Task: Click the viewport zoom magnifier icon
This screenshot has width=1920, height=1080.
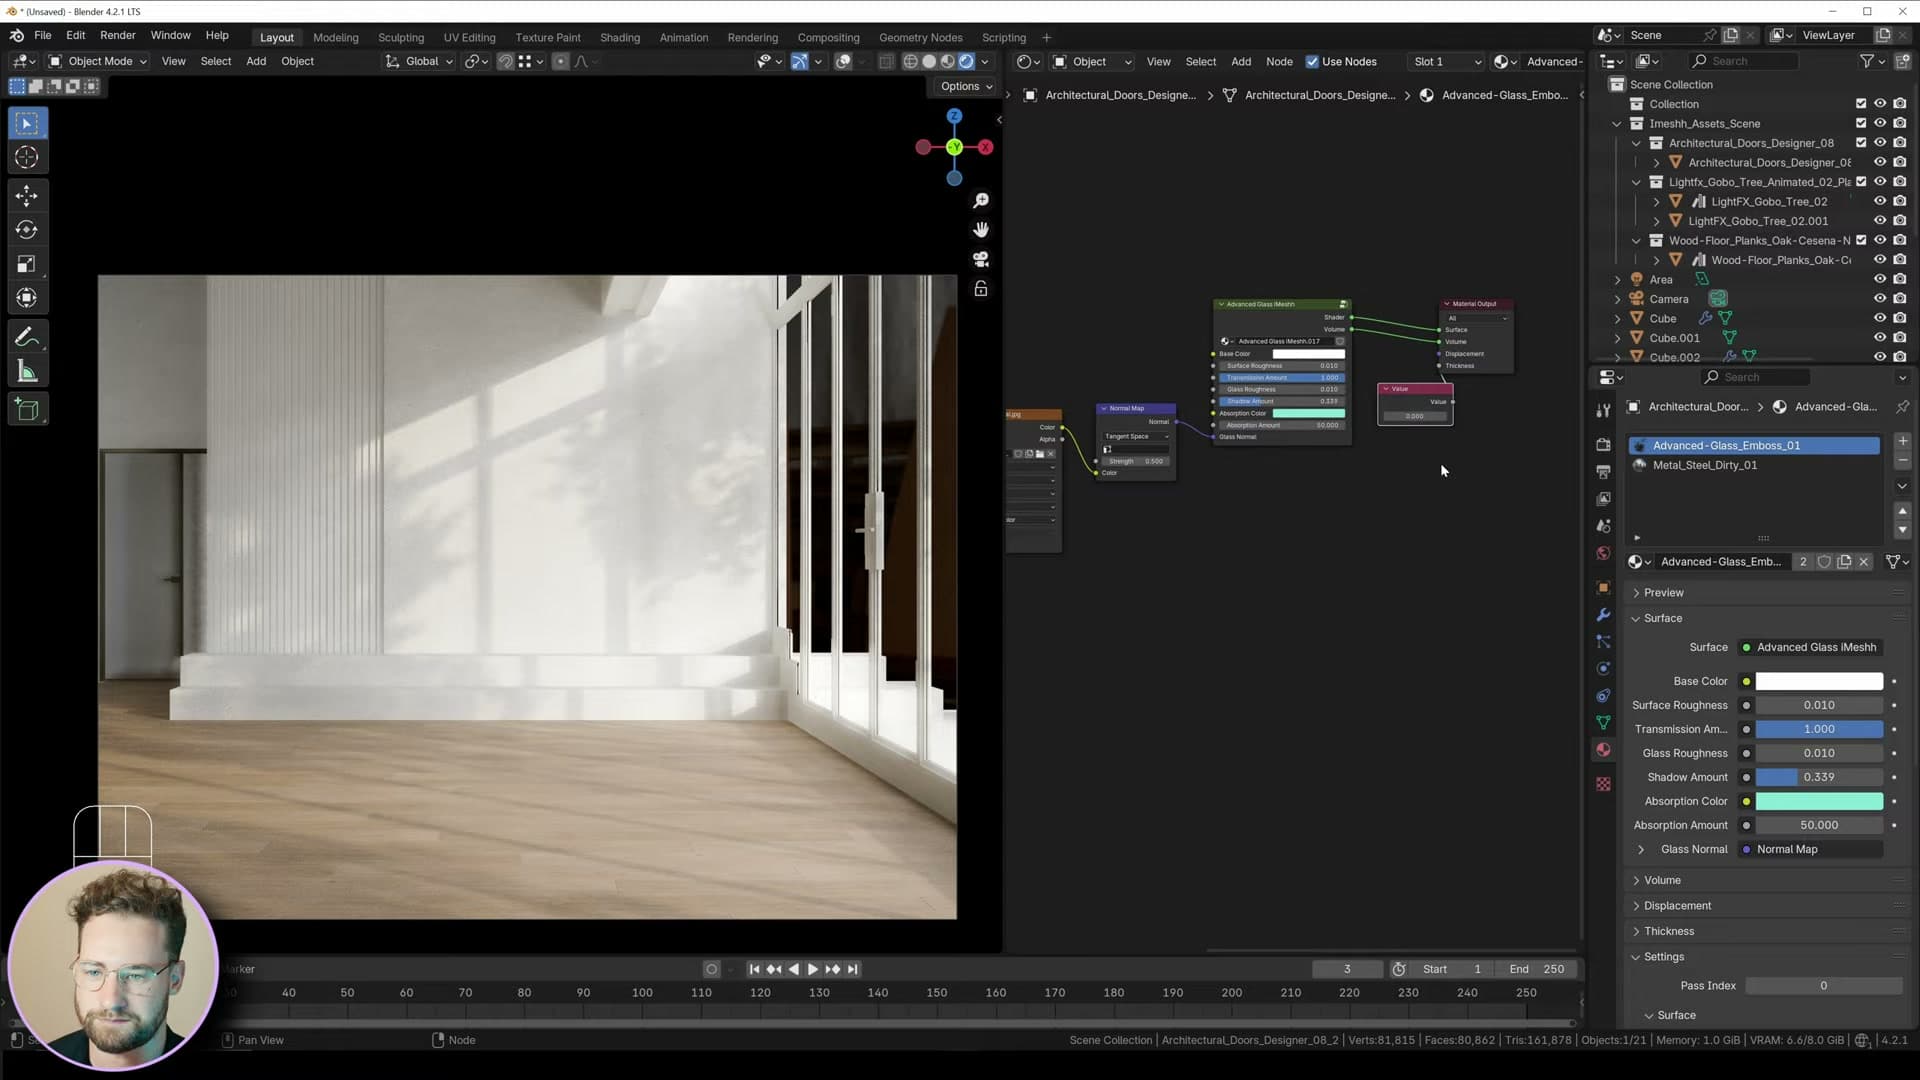Action: pos(981,201)
